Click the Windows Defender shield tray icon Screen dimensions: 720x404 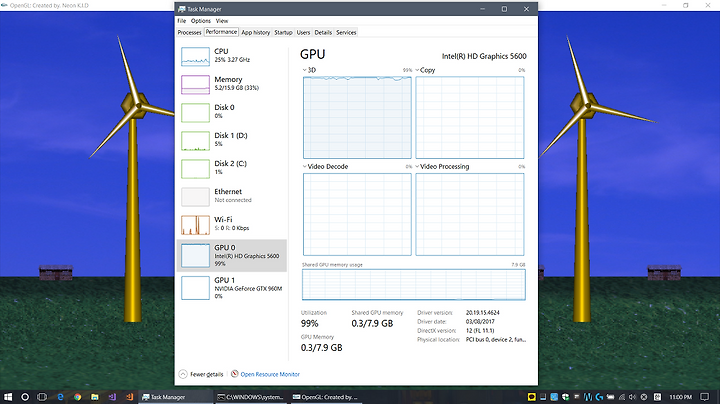click(x=565, y=397)
